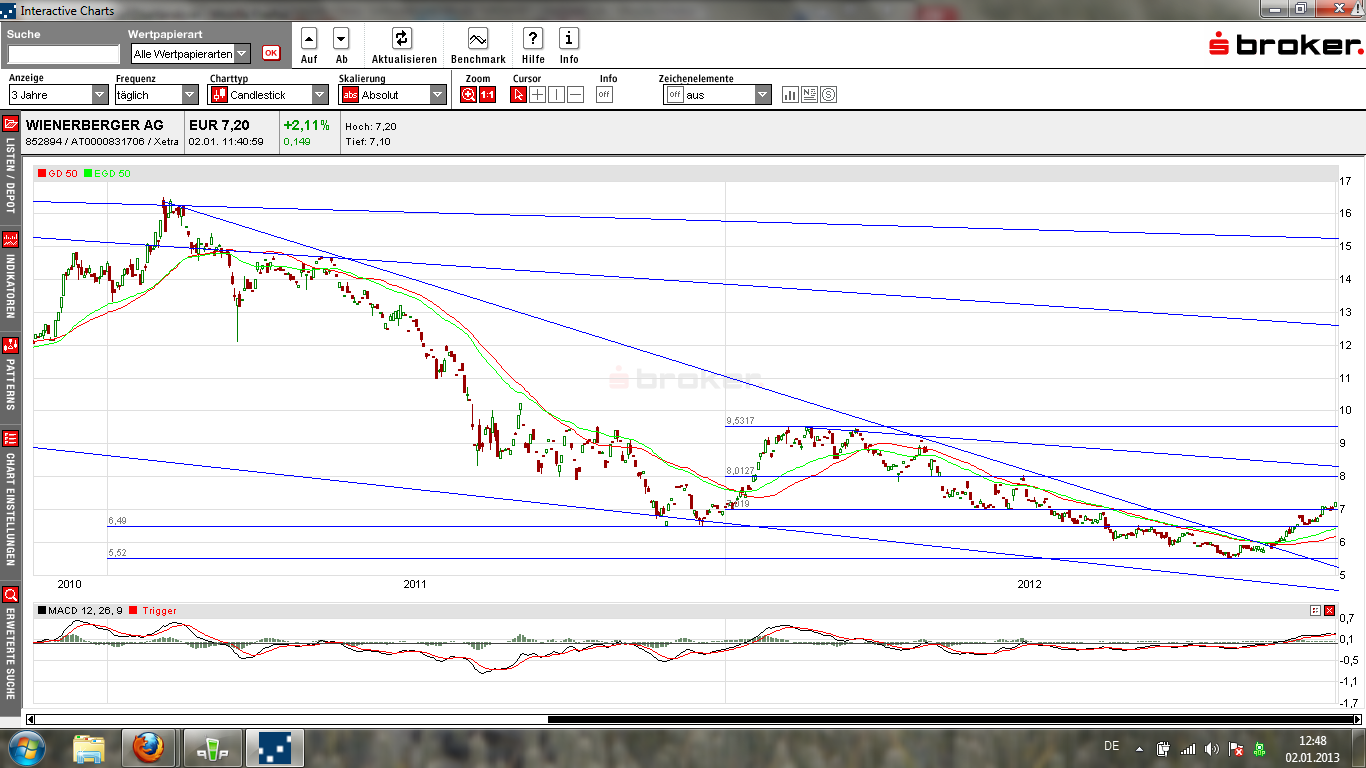Open the Hilfe question mark icon
Screen dimensions: 1366x768
[x=532, y=39]
